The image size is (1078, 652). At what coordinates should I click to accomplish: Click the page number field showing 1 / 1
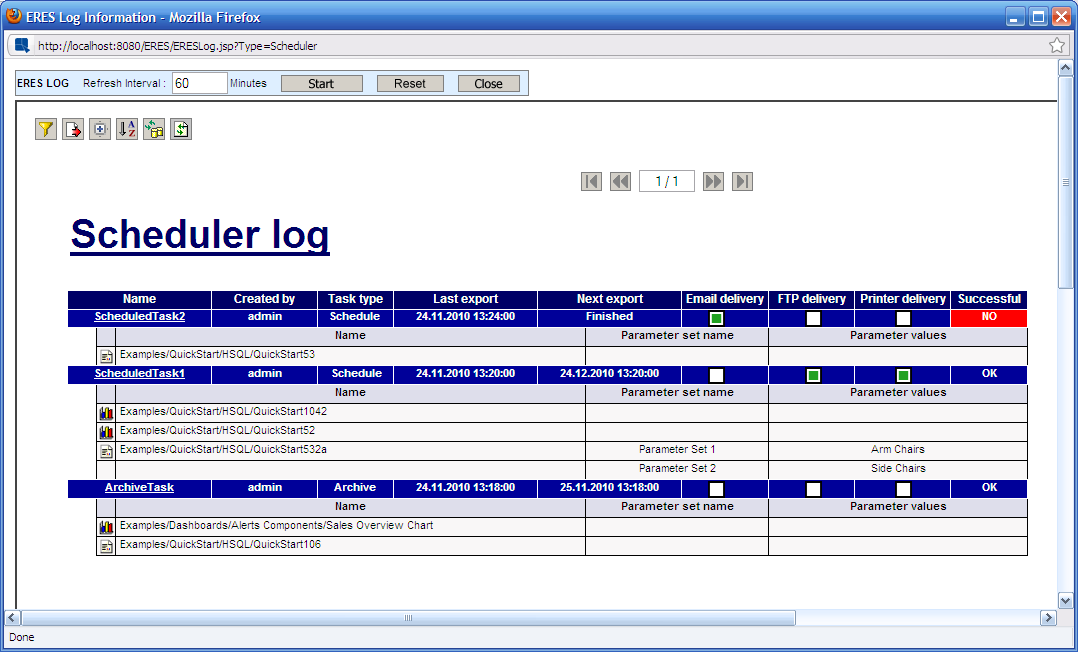667,182
